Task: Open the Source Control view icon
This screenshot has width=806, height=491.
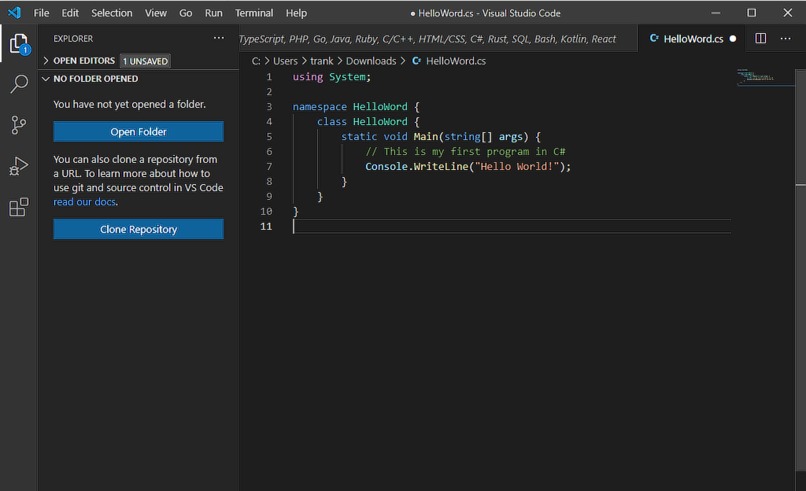Action: pos(19,125)
